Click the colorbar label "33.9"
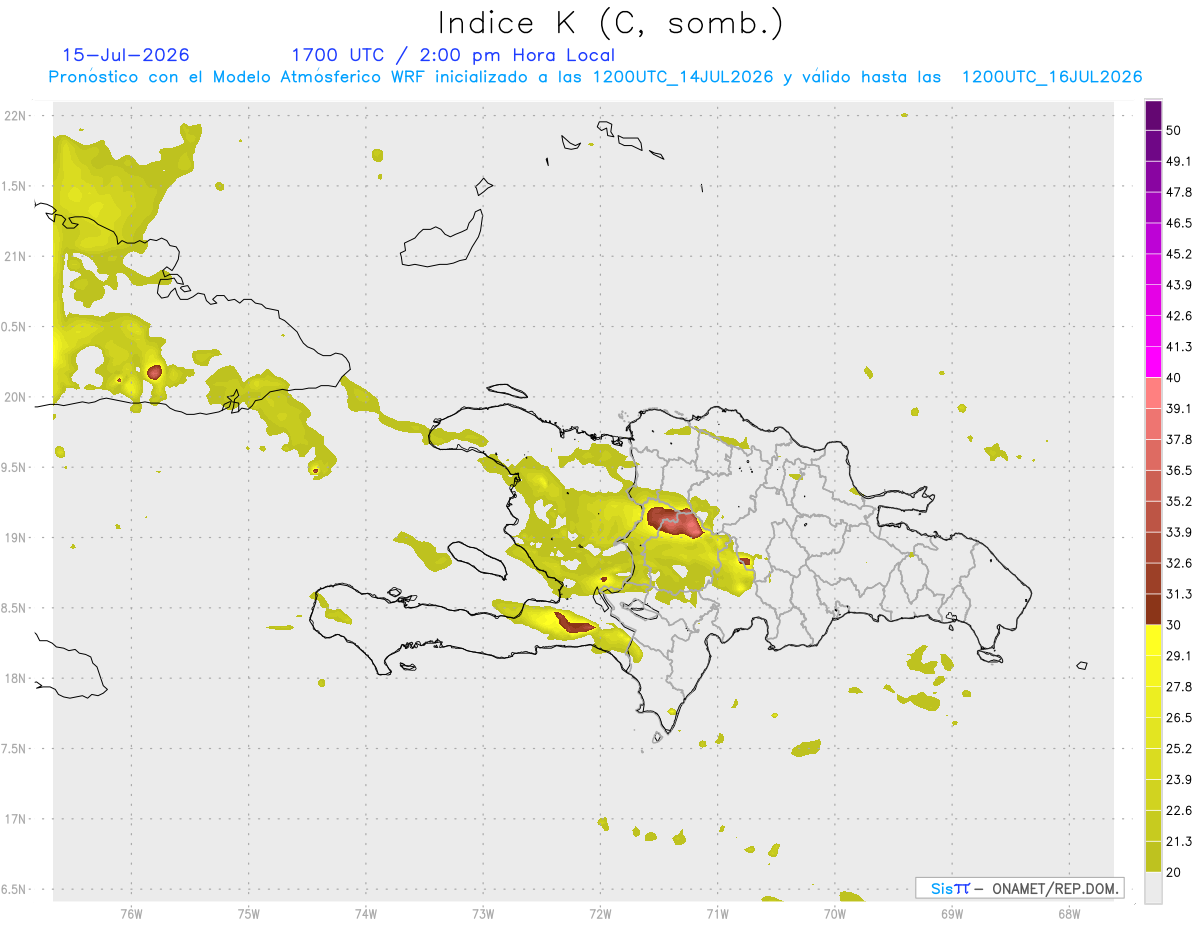 coord(1180,532)
